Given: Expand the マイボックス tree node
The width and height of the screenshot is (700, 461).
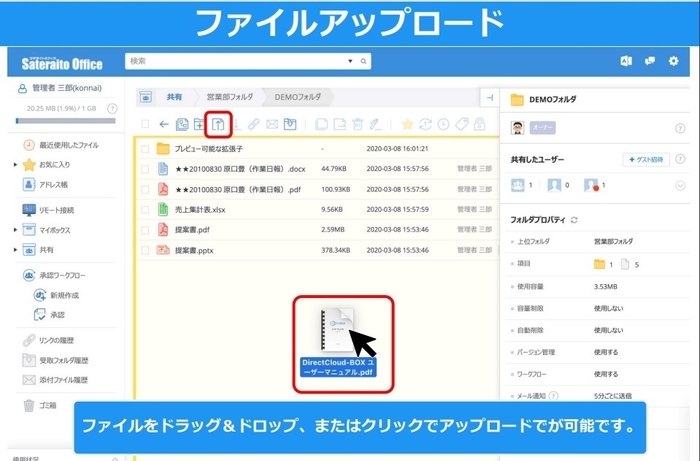Looking at the screenshot, I should point(16,230).
